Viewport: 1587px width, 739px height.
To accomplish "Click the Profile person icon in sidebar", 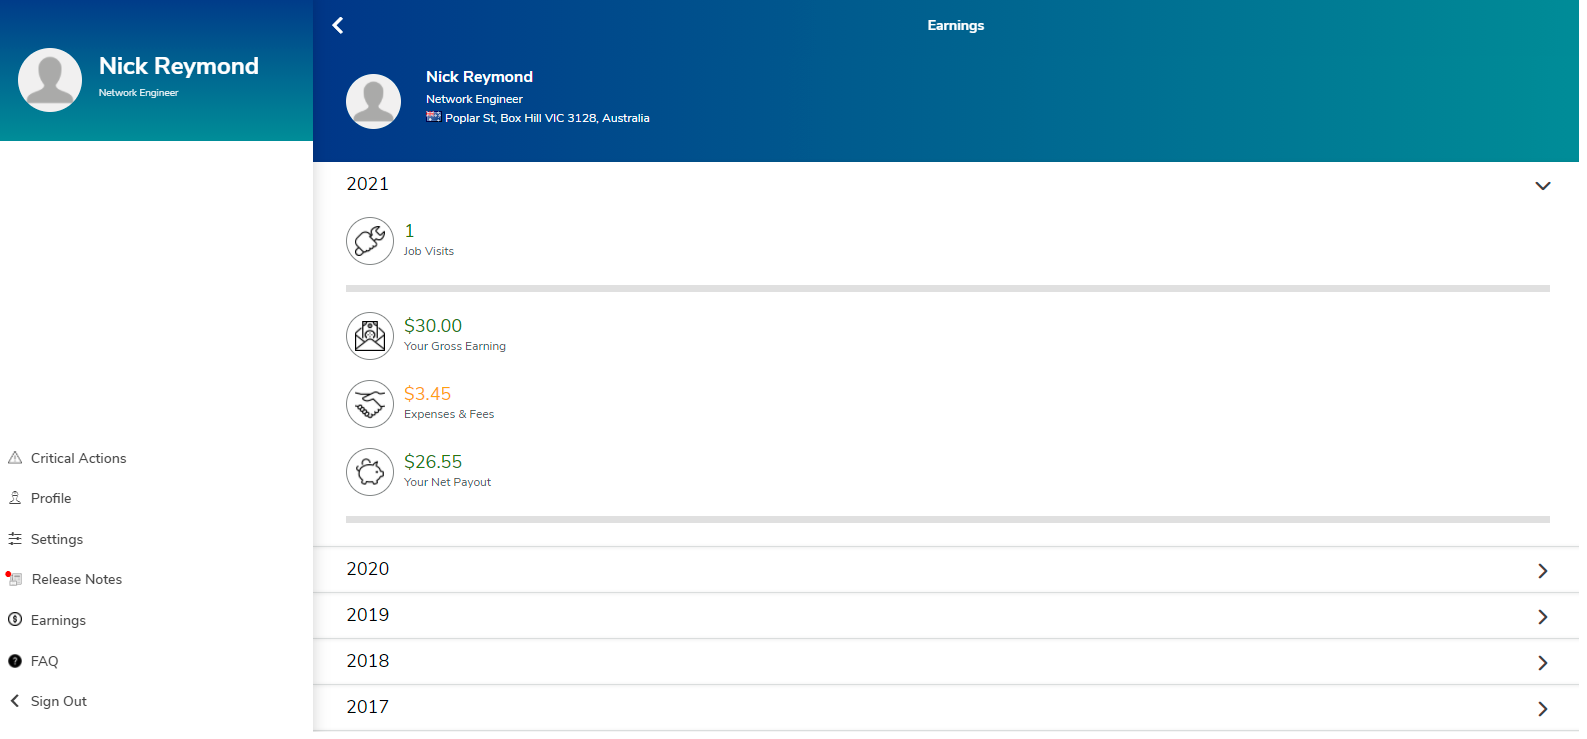I will point(15,498).
